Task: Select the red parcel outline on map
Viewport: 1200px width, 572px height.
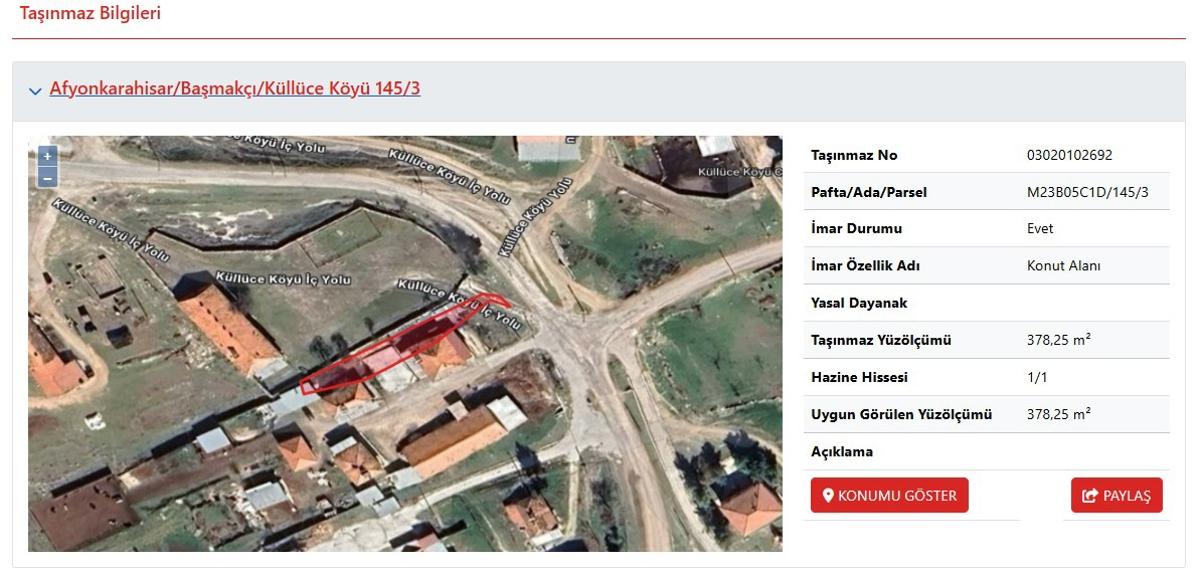Action: 400,345
